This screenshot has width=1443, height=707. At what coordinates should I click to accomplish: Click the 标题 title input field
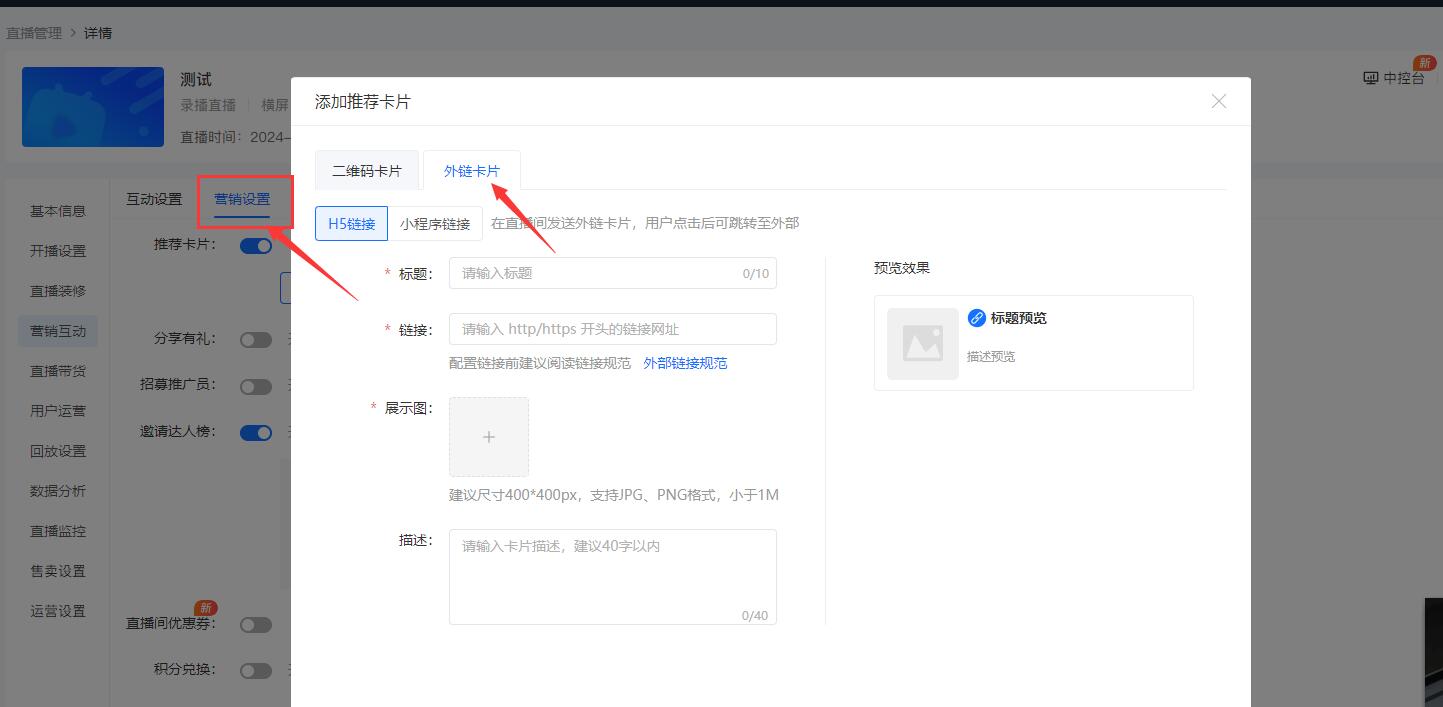click(612, 272)
